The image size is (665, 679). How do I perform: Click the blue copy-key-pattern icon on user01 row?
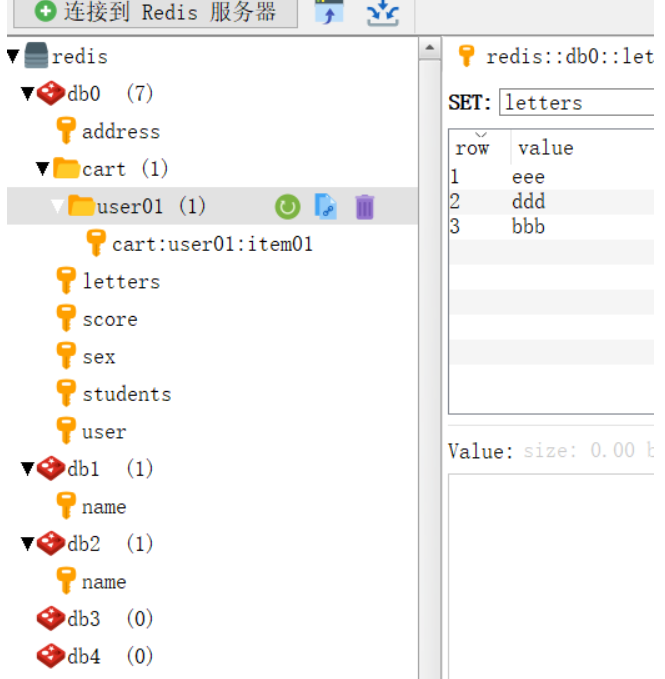coord(326,207)
